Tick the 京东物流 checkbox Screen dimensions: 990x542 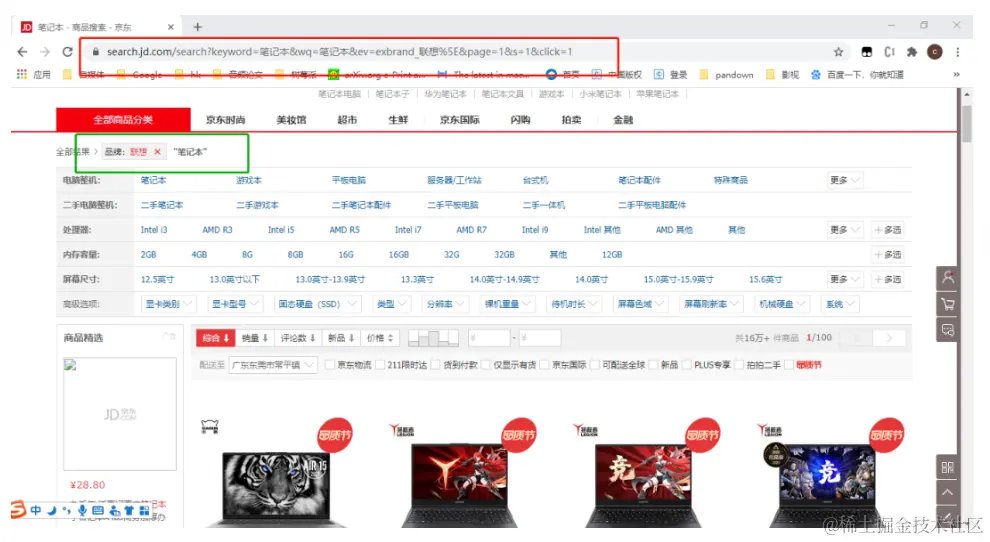click(330, 365)
